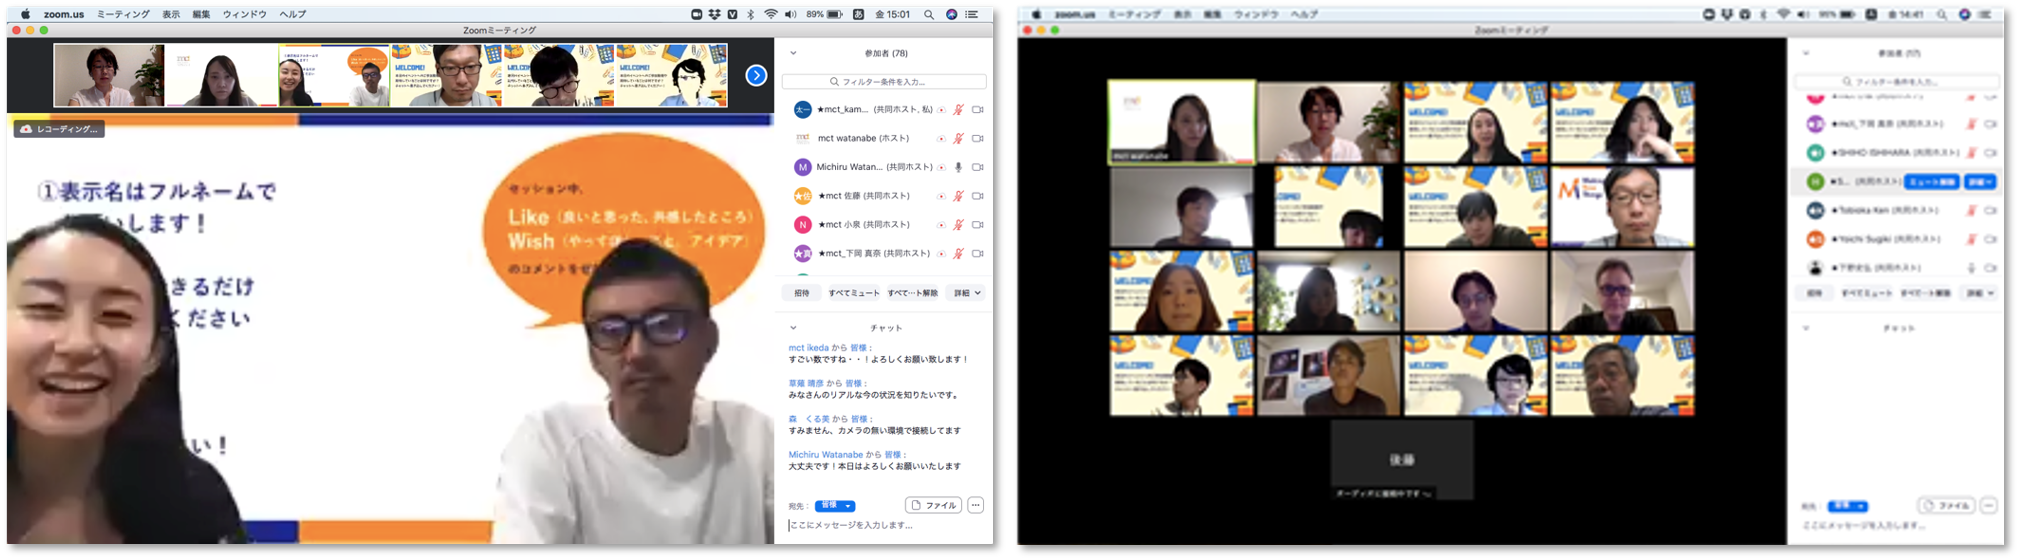Toggle ★mct 小泉 muted mic icon, speaker-view window
The width and height of the screenshot is (2017, 558).
958,225
